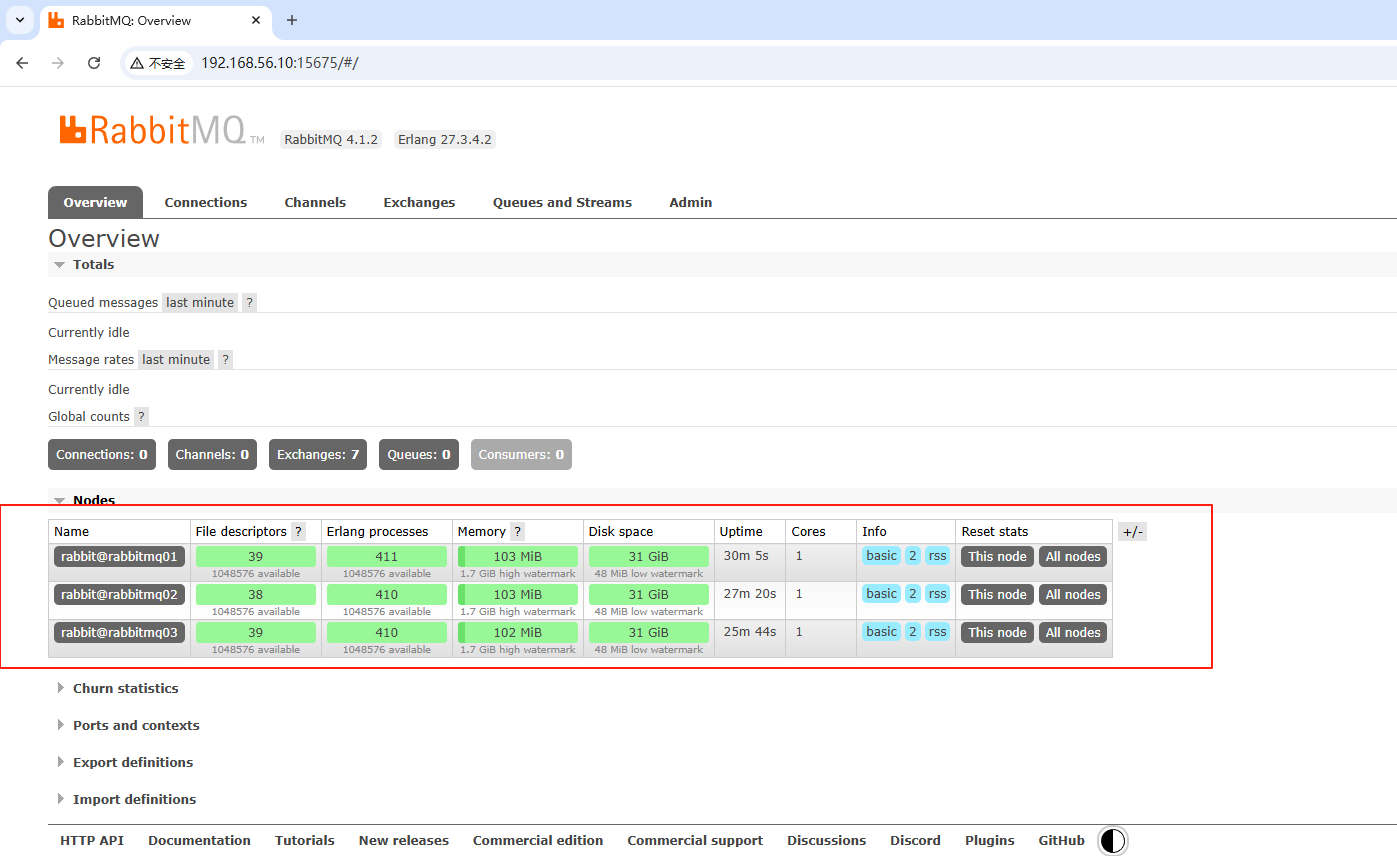Open the Admin tab
Image resolution: width=1397 pixels, height=856 pixels.
[690, 202]
